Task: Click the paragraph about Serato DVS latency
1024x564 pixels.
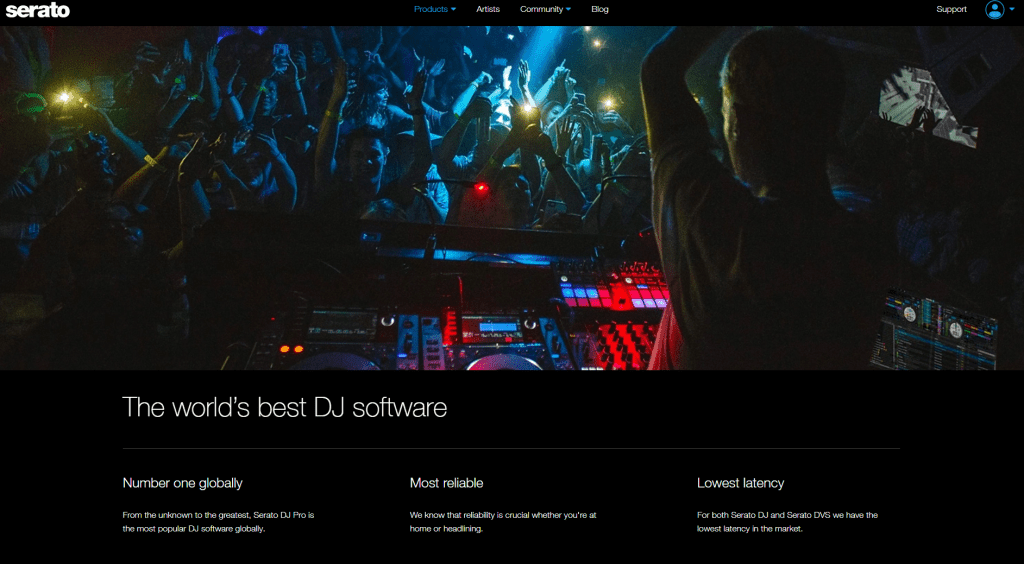Action: 788,522
